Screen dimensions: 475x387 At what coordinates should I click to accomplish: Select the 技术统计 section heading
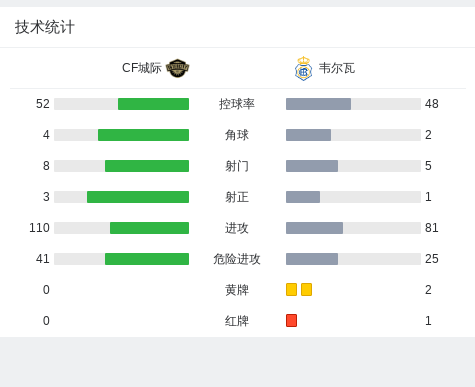[x=45, y=27]
